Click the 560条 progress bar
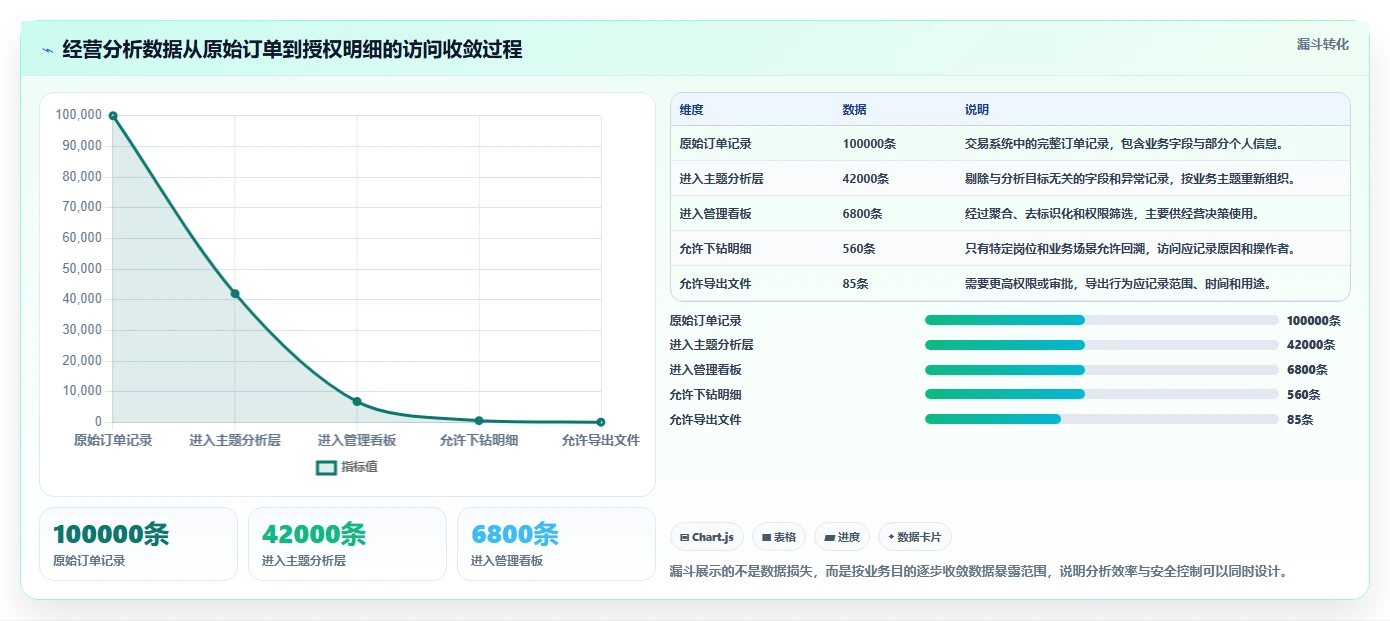Viewport: 1390px width, 621px height. pyautogui.click(x=1102, y=395)
